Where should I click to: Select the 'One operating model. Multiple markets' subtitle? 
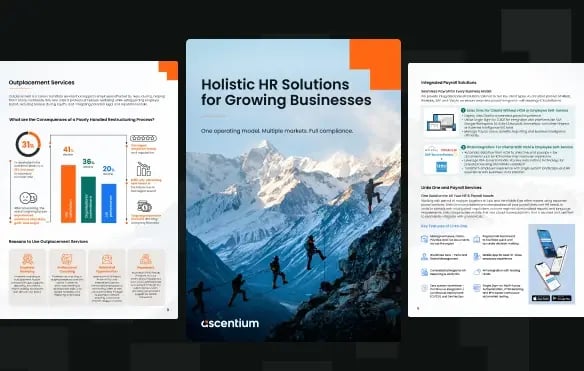[x=277, y=131]
